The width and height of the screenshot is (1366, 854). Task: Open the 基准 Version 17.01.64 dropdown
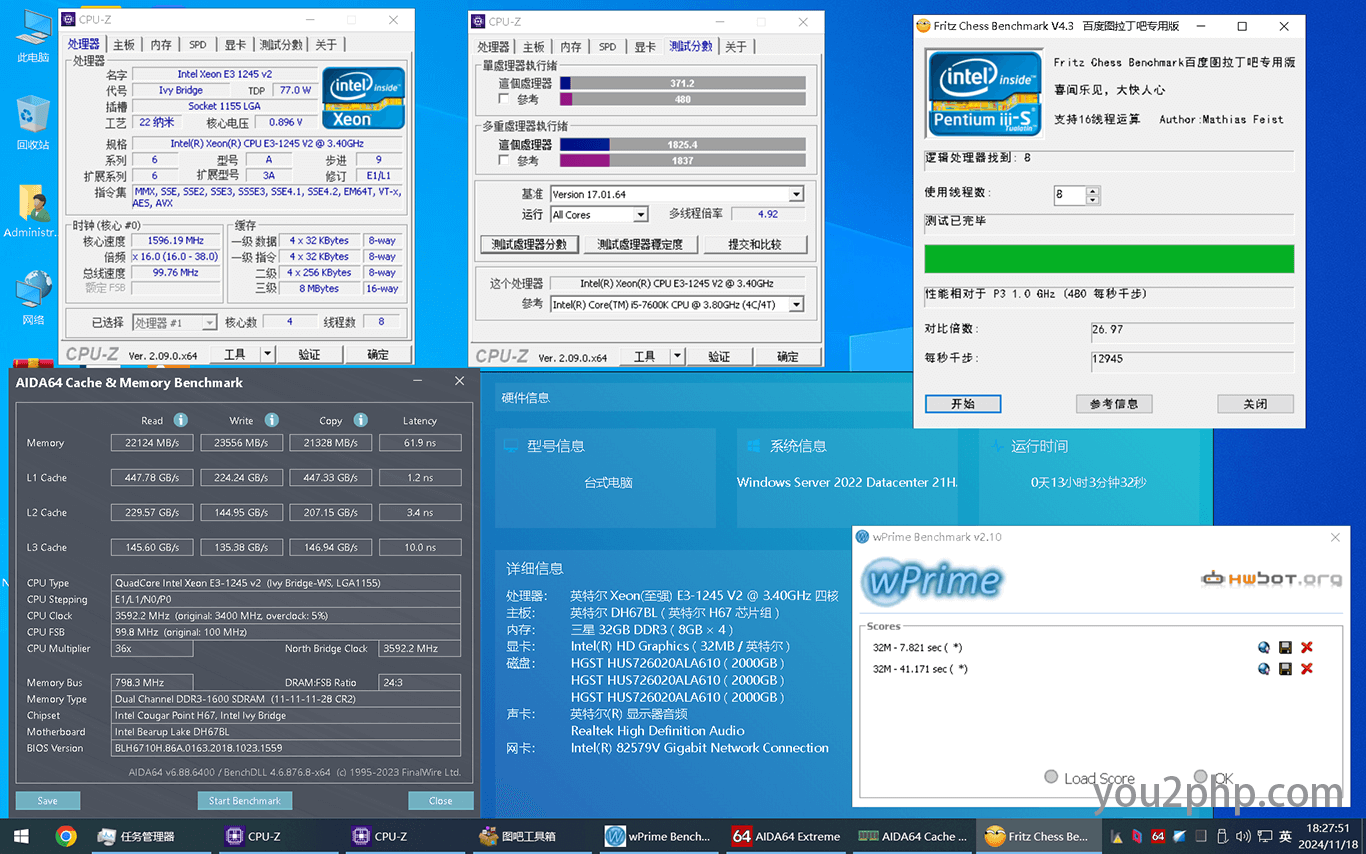[x=677, y=194]
